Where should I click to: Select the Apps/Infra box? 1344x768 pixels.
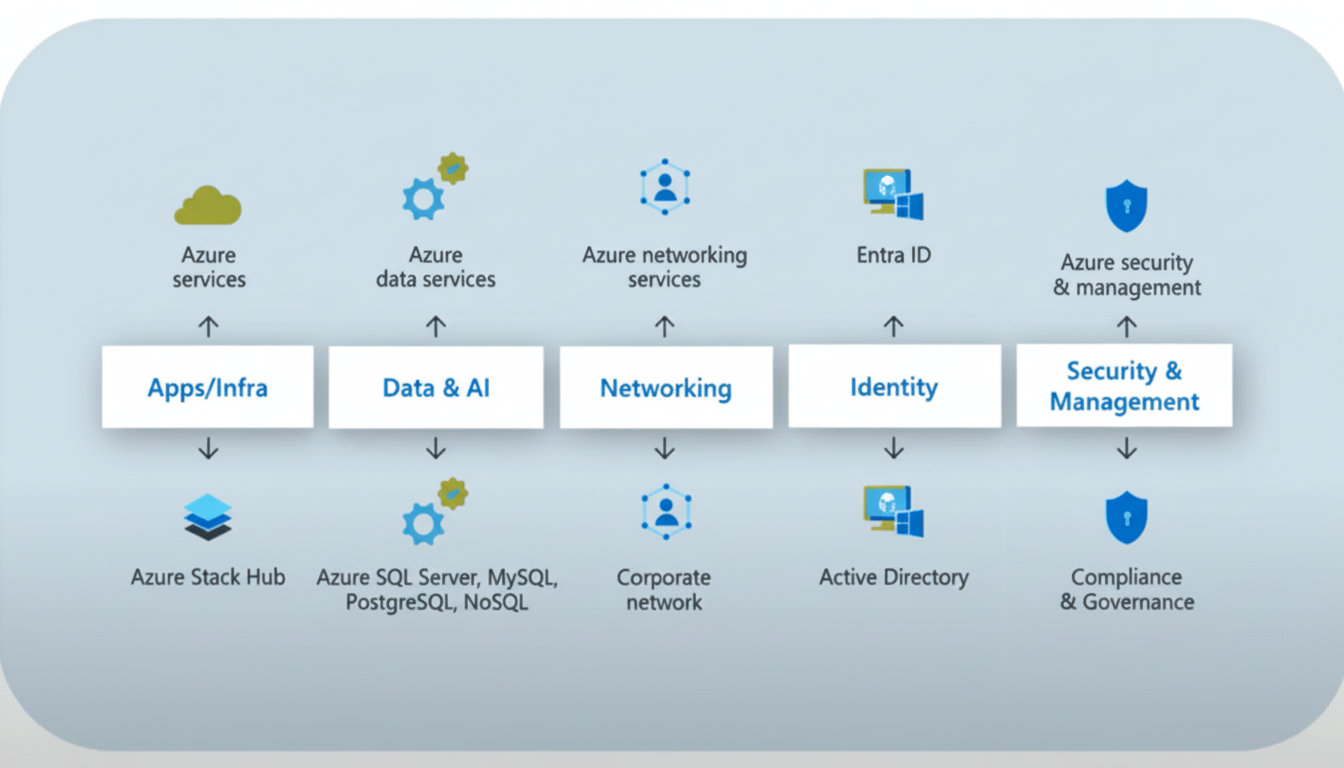(208, 387)
